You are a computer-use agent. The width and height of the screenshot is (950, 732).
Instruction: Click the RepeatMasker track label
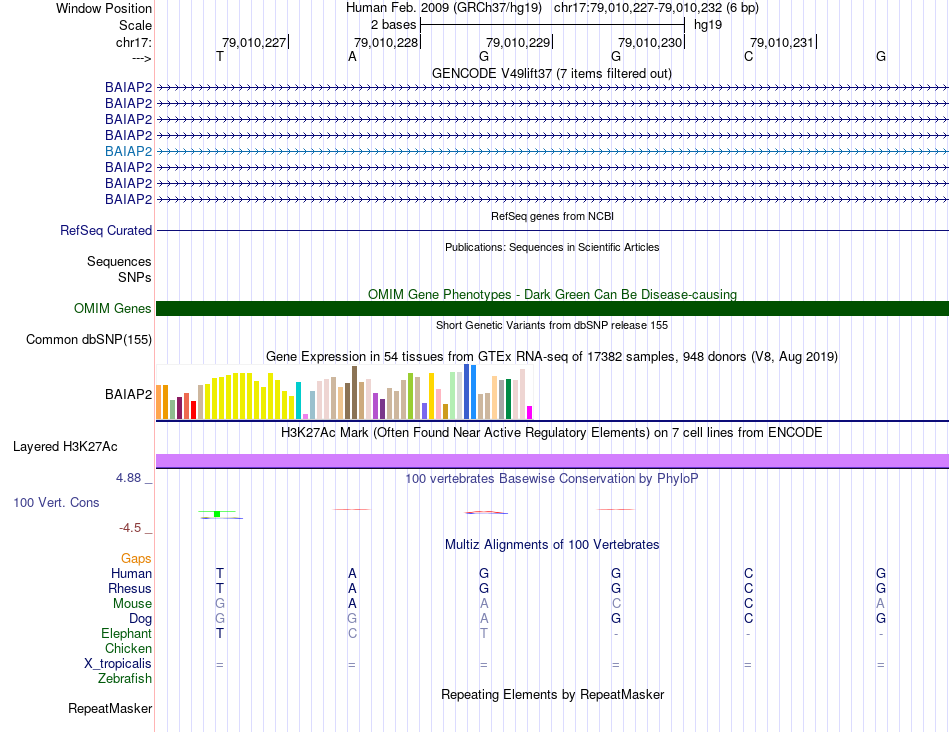click(x=110, y=708)
